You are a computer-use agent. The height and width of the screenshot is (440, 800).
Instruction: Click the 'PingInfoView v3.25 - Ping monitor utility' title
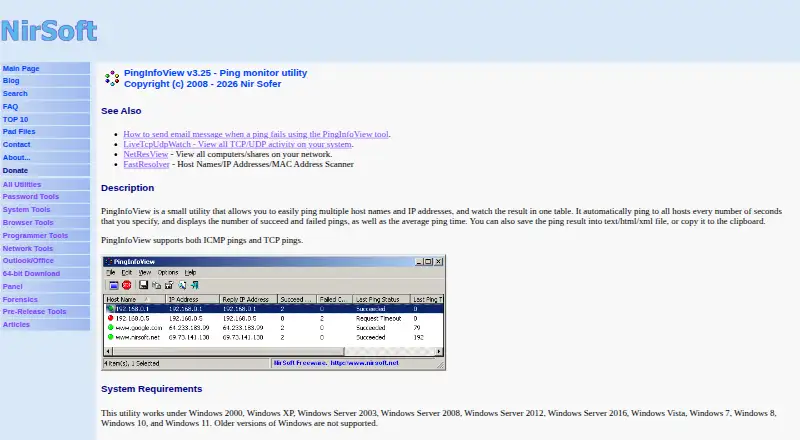[x=215, y=73]
